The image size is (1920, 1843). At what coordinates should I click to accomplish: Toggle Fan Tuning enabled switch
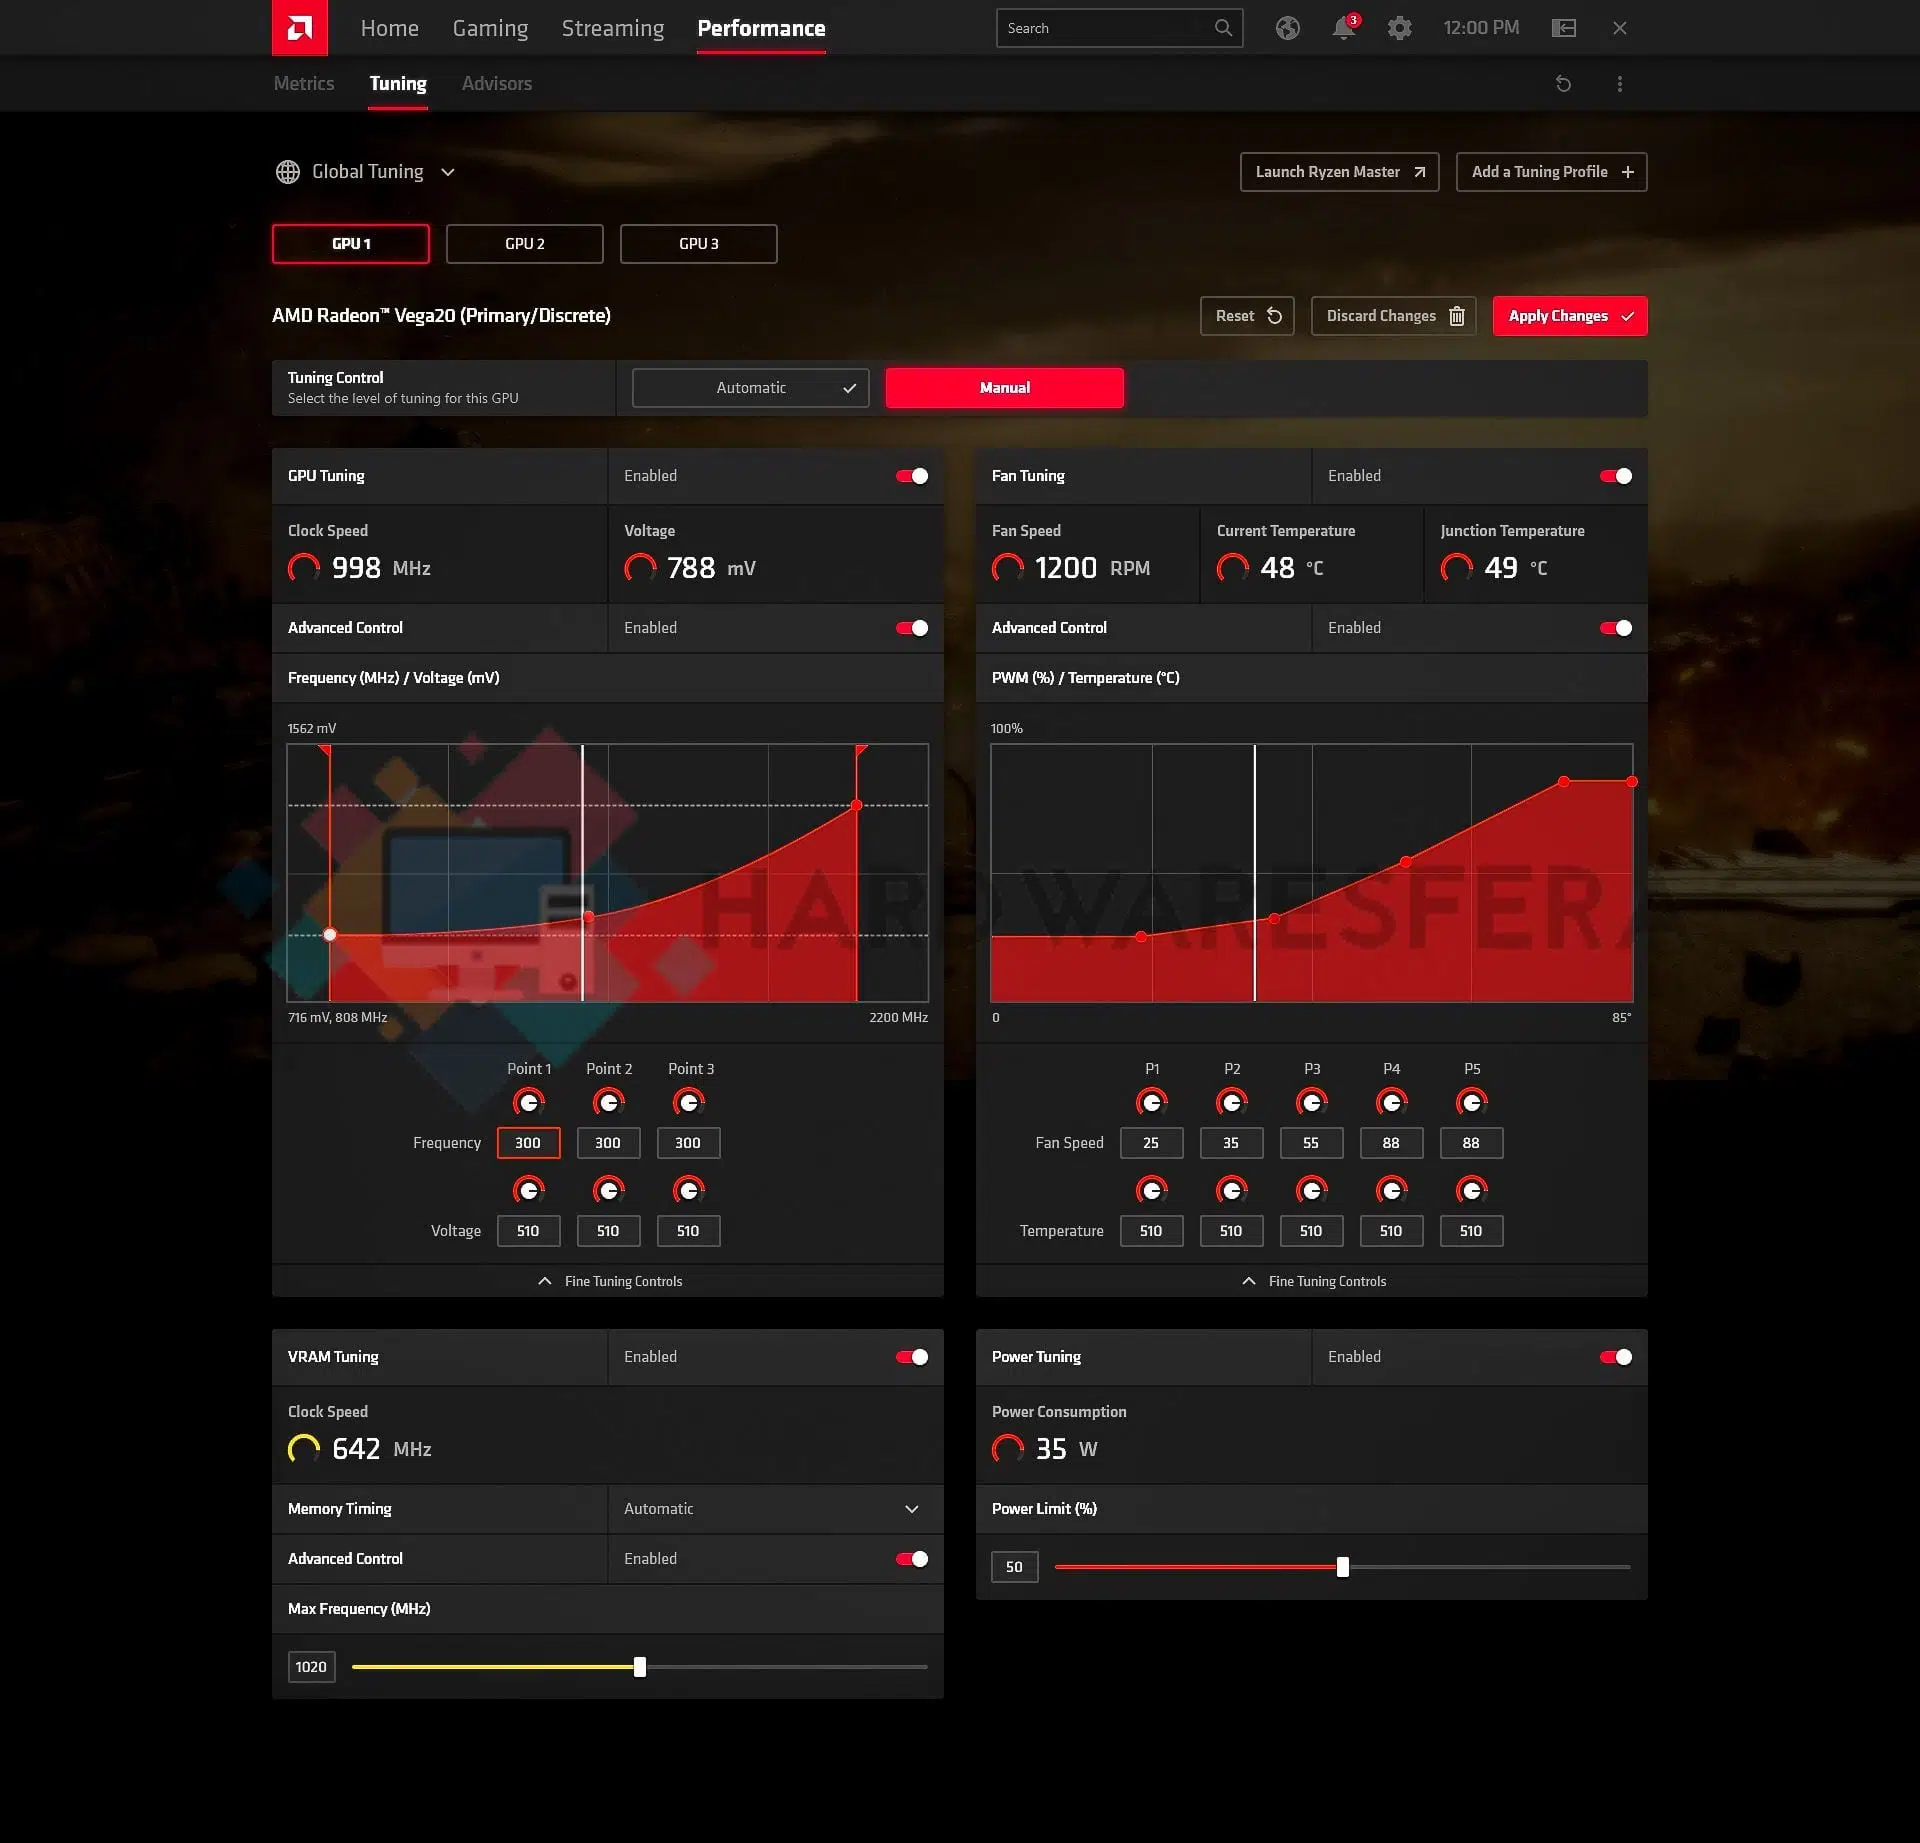[x=1616, y=476]
